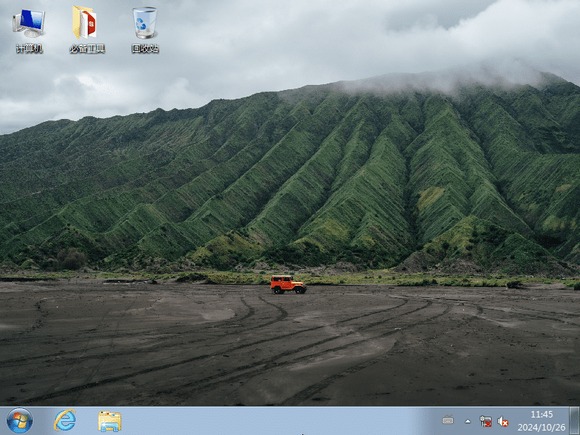Screen dimensions: 580x435
Task: Click the Show desktop strip at taskbar end
Action: 574,421
